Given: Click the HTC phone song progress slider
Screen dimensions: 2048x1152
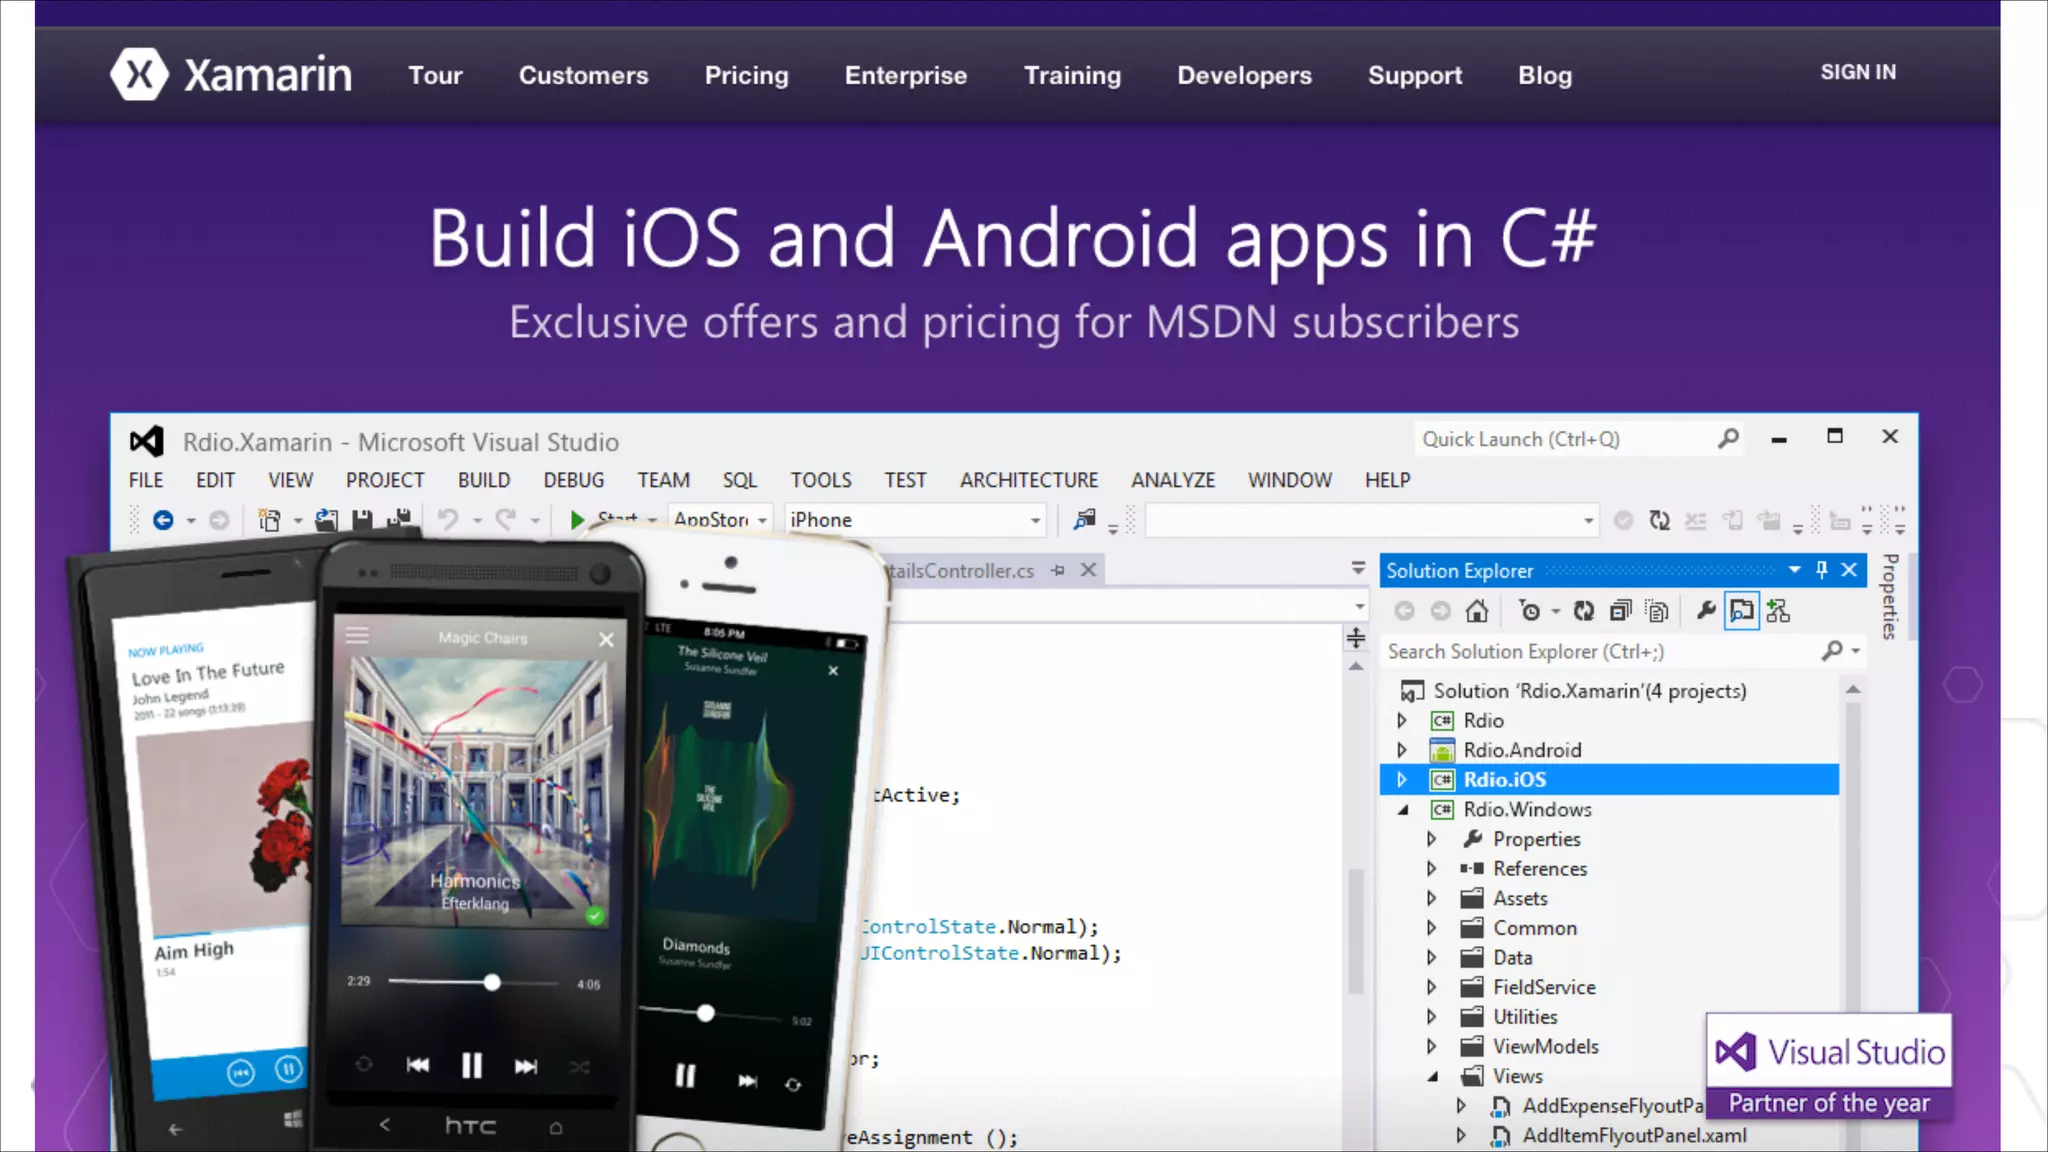Looking at the screenshot, I should pyautogui.click(x=491, y=983).
